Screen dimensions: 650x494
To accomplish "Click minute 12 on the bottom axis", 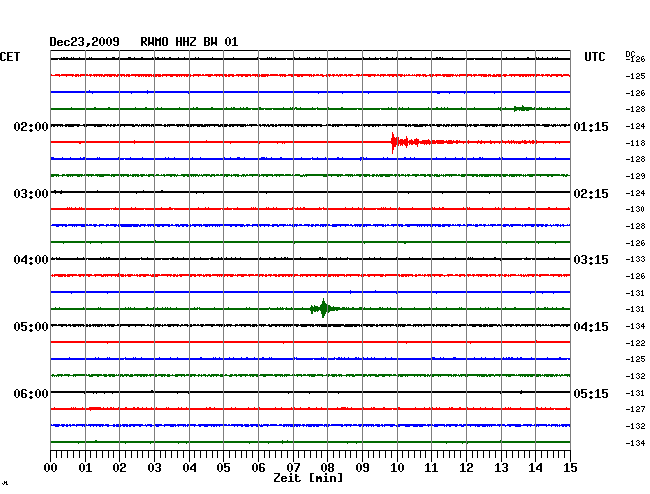I will click(x=466, y=468).
